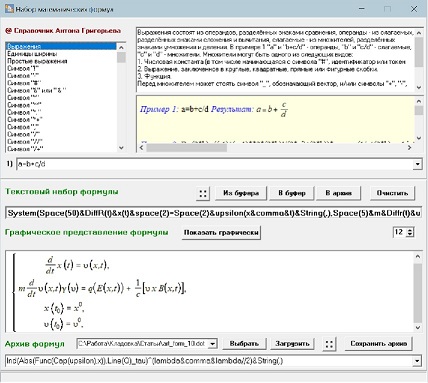Select the Символ "&" или list item

click(x=61, y=90)
